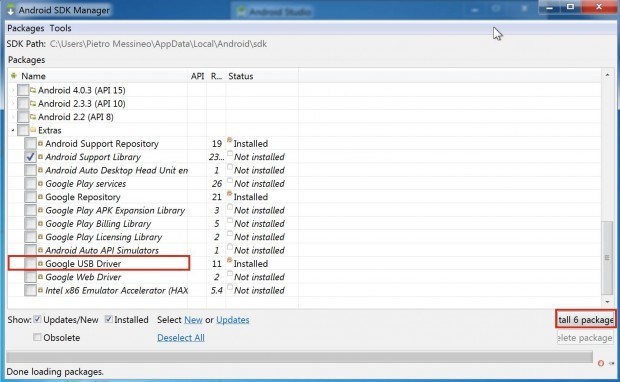The image size is (620, 382).
Task: Enable the Obsolete show filter
Action: tap(37, 337)
